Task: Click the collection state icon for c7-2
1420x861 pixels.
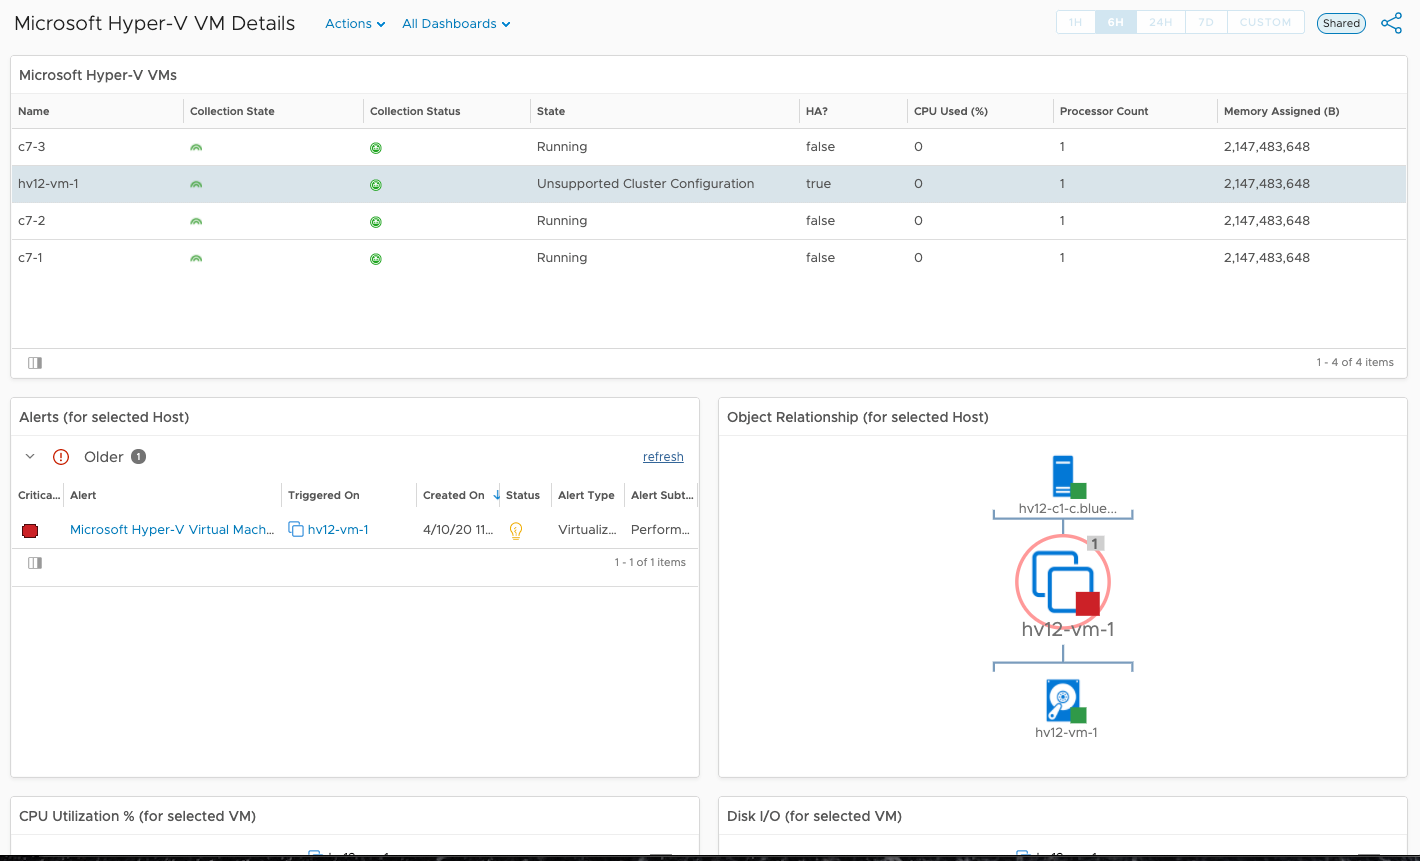Action: [196, 221]
